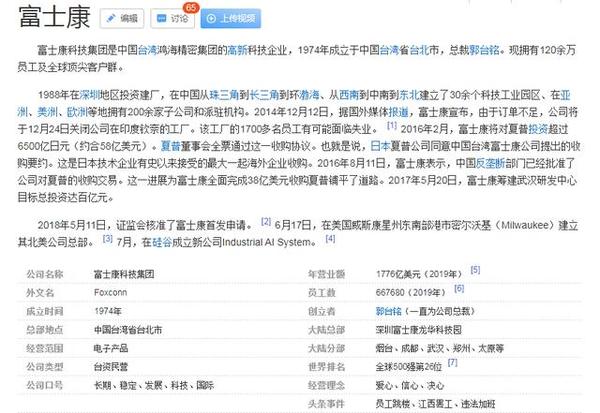600x413 pixels.
Task: Open the 西南 link
Action: point(349,95)
